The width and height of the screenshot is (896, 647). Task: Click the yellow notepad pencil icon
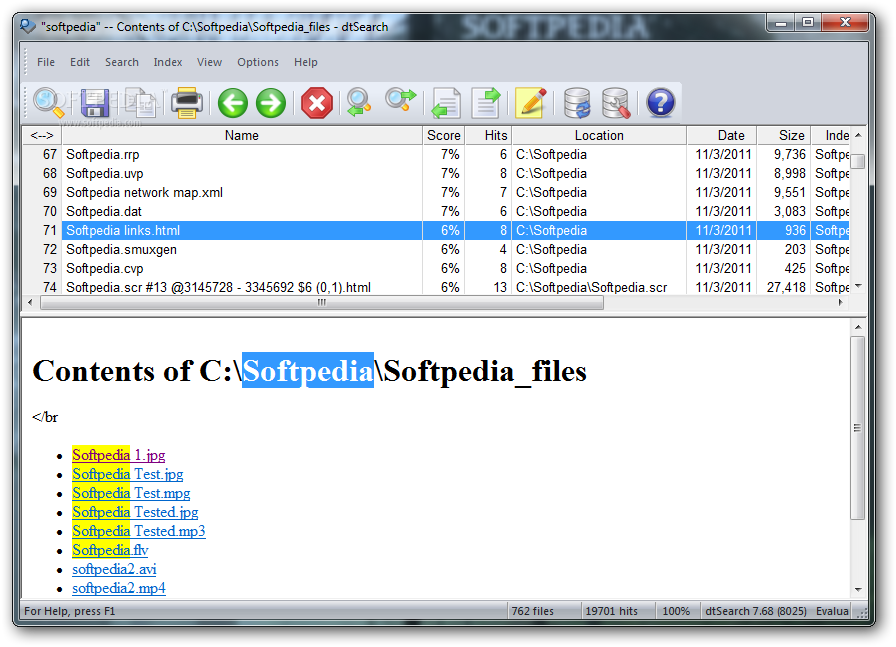(531, 103)
